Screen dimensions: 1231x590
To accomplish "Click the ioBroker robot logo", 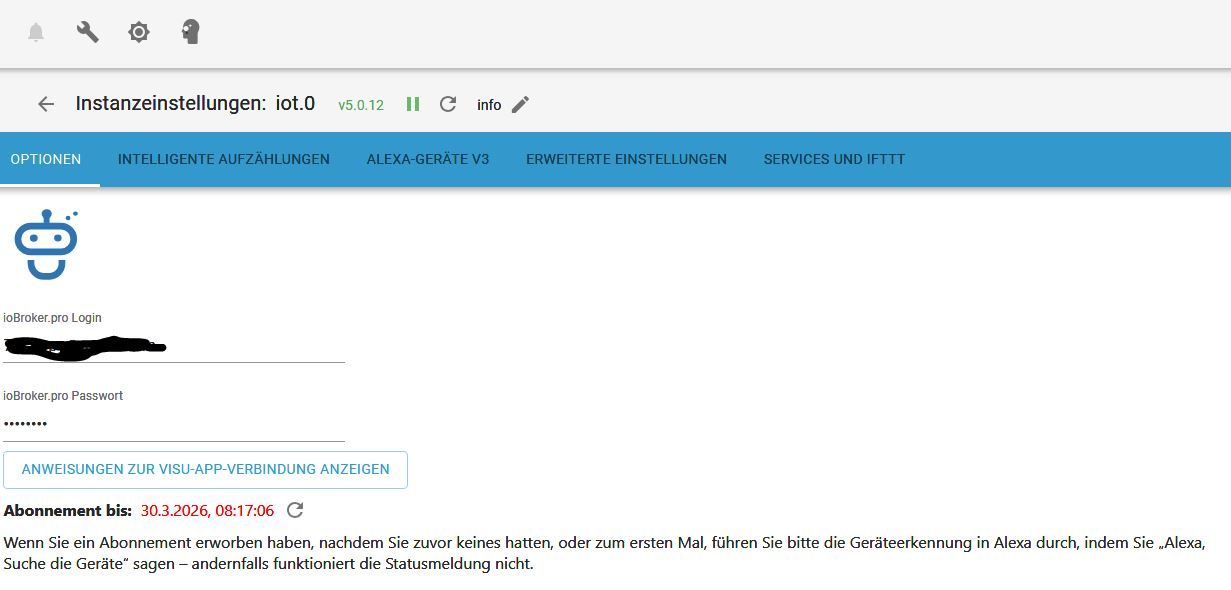I will (x=47, y=243).
